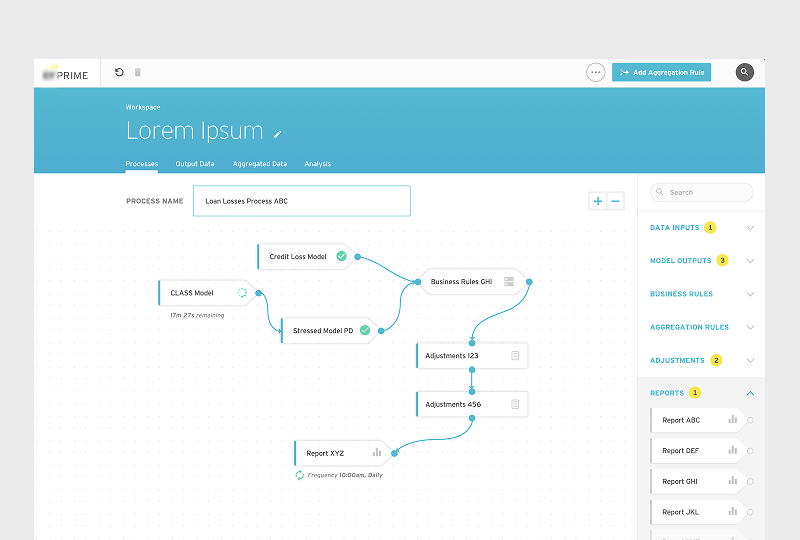
Task: Select the Adjustments 456 node
Action: click(472, 404)
